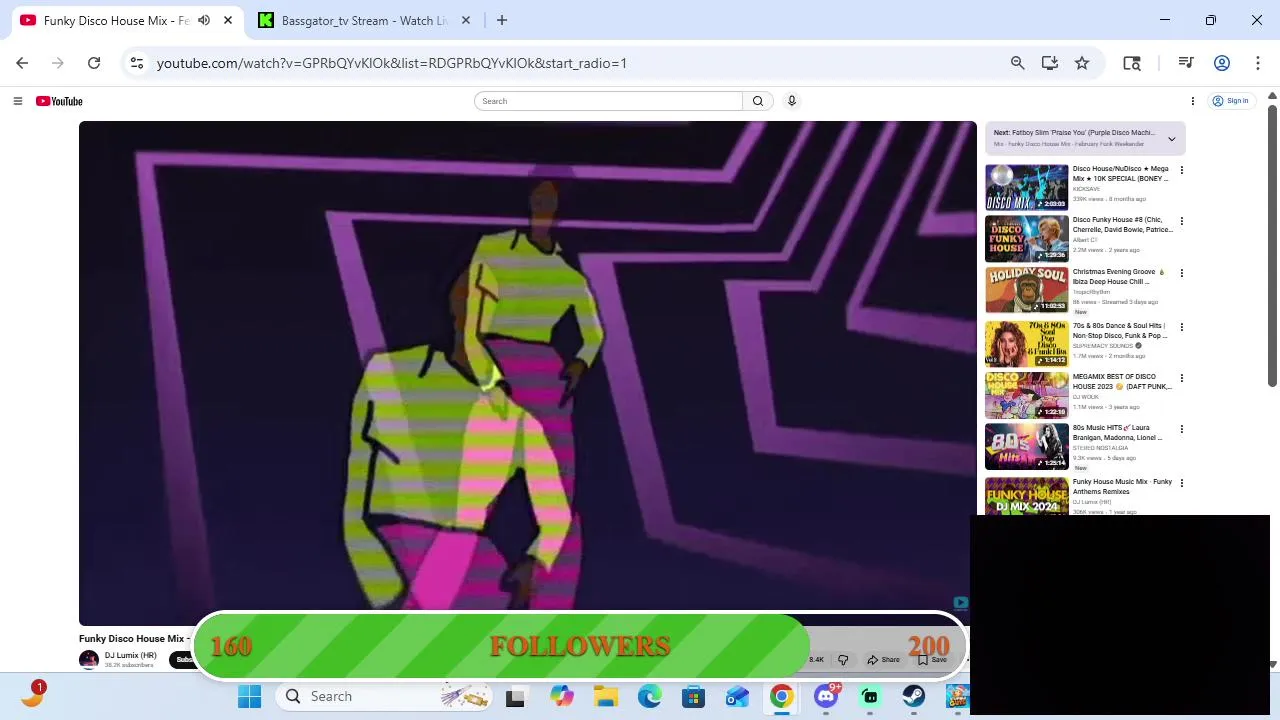
Task: Start voice search with the microphone icon
Action: [791, 101]
